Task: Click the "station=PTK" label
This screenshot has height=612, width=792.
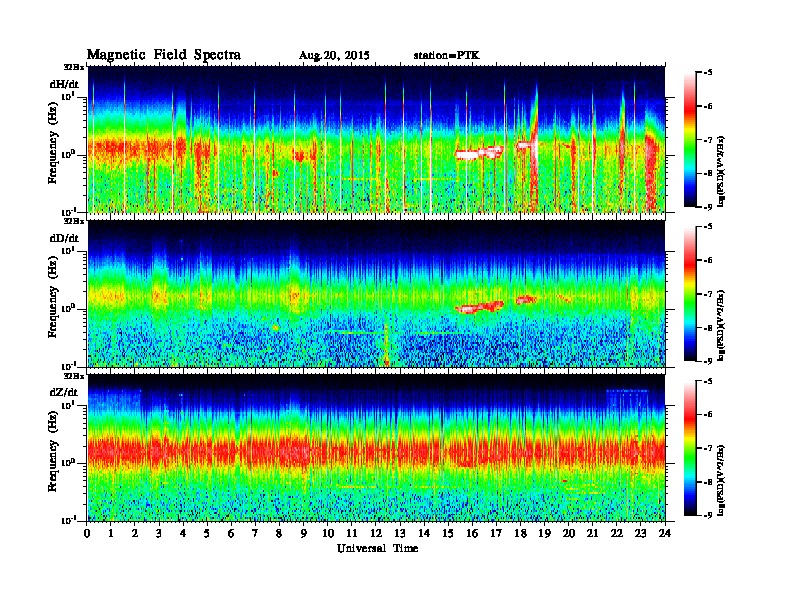Action: coord(447,55)
